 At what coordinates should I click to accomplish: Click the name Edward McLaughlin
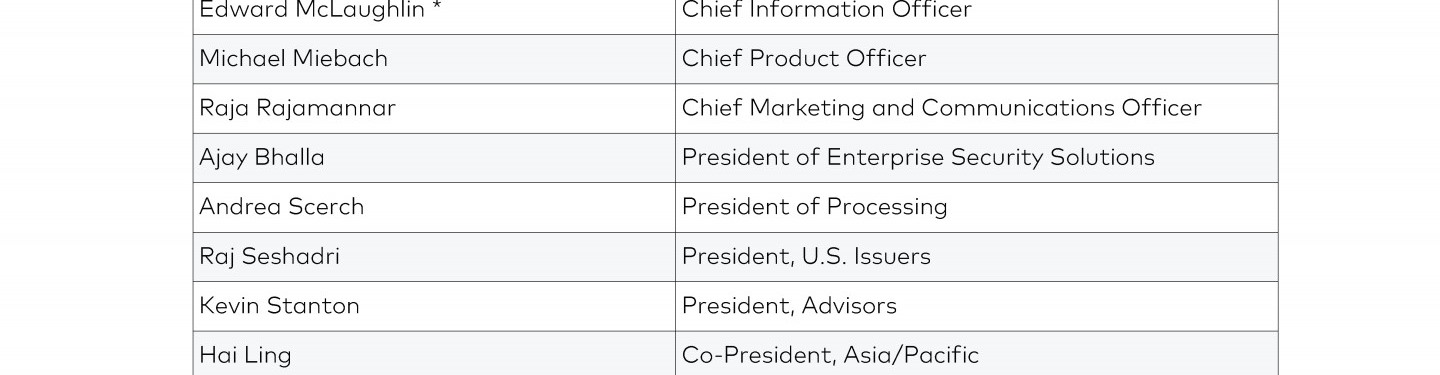pos(312,11)
